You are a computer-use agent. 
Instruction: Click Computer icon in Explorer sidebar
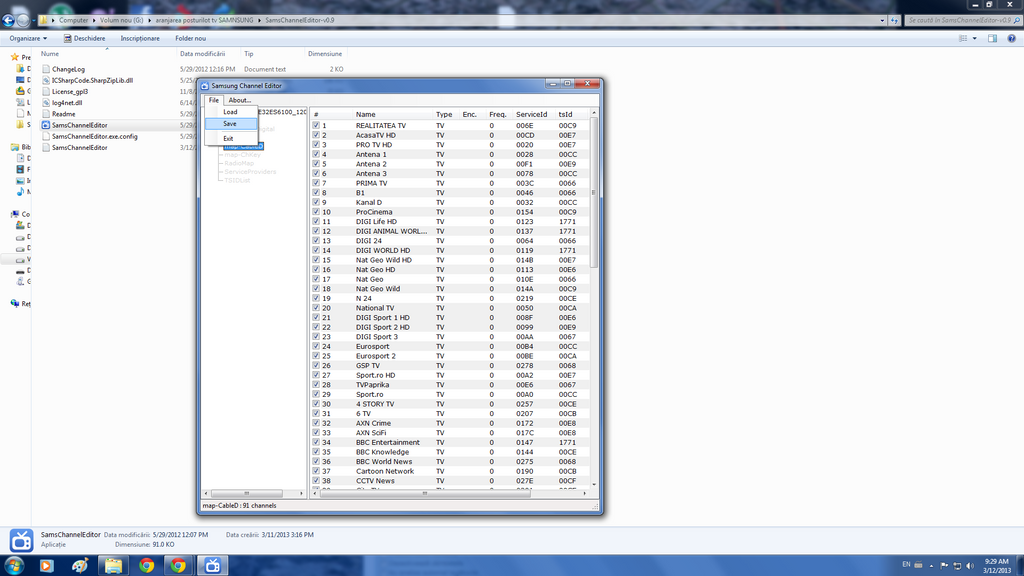[14, 214]
